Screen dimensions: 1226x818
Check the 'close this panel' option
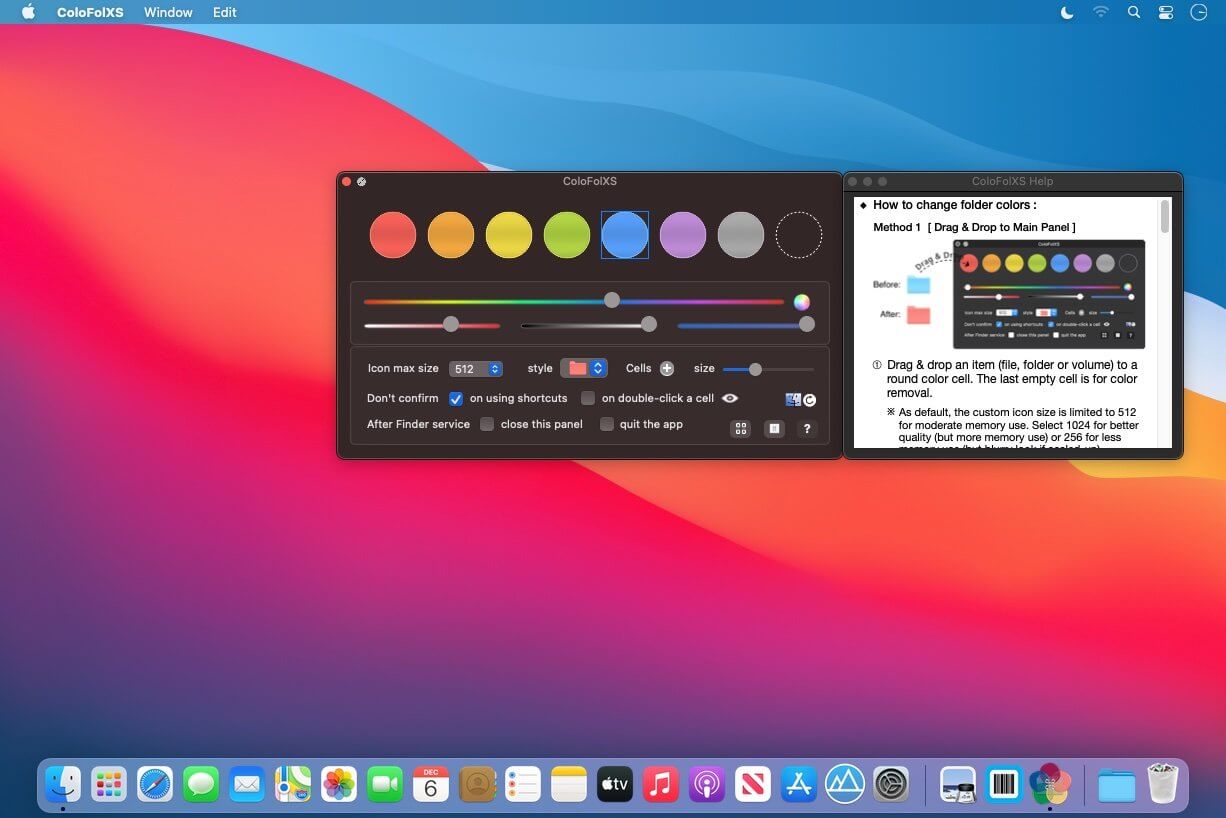tap(487, 424)
